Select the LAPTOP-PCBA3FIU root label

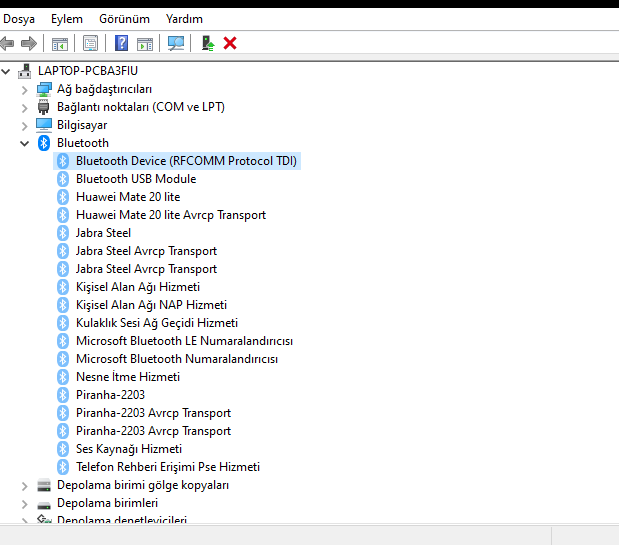point(88,71)
